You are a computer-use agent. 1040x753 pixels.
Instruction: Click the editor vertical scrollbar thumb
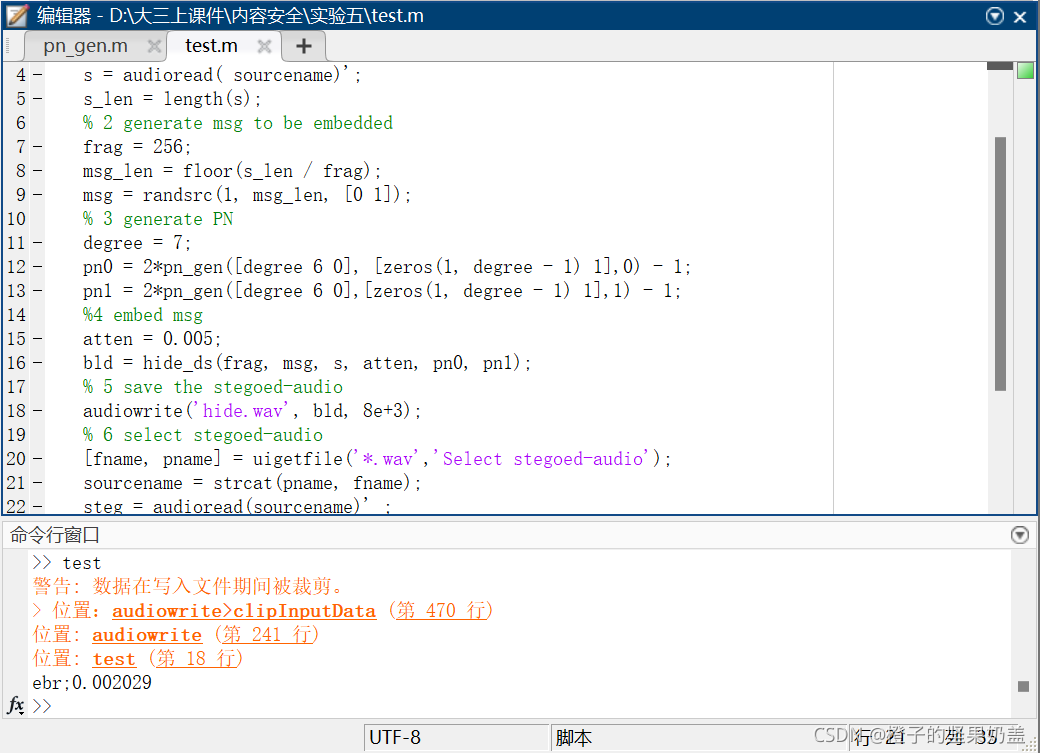(x=1000, y=263)
